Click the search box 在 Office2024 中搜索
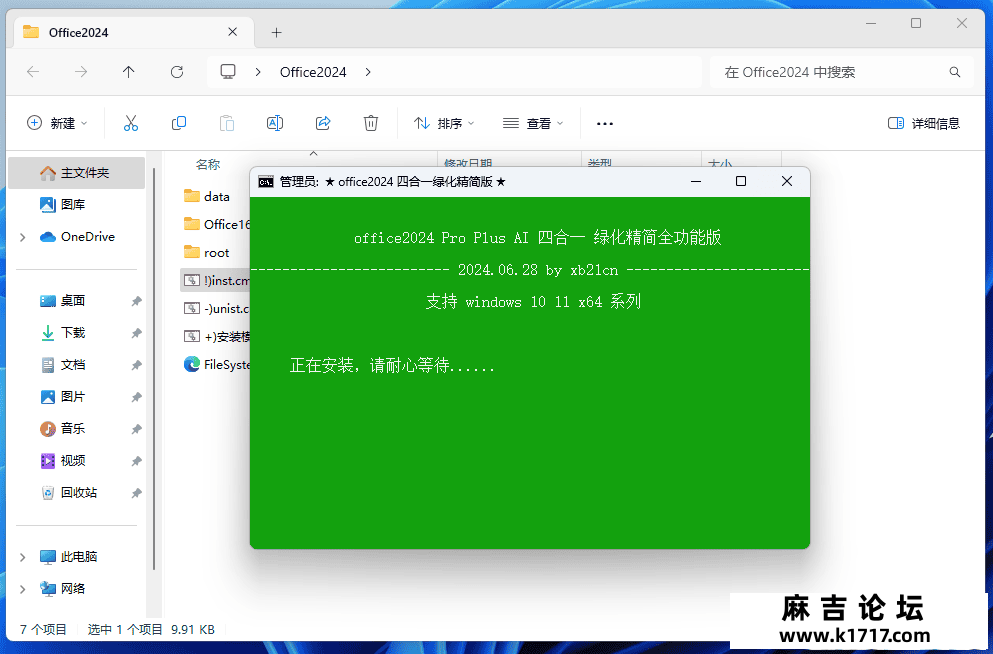Screen dimensions: 993x654 pos(842,72)
